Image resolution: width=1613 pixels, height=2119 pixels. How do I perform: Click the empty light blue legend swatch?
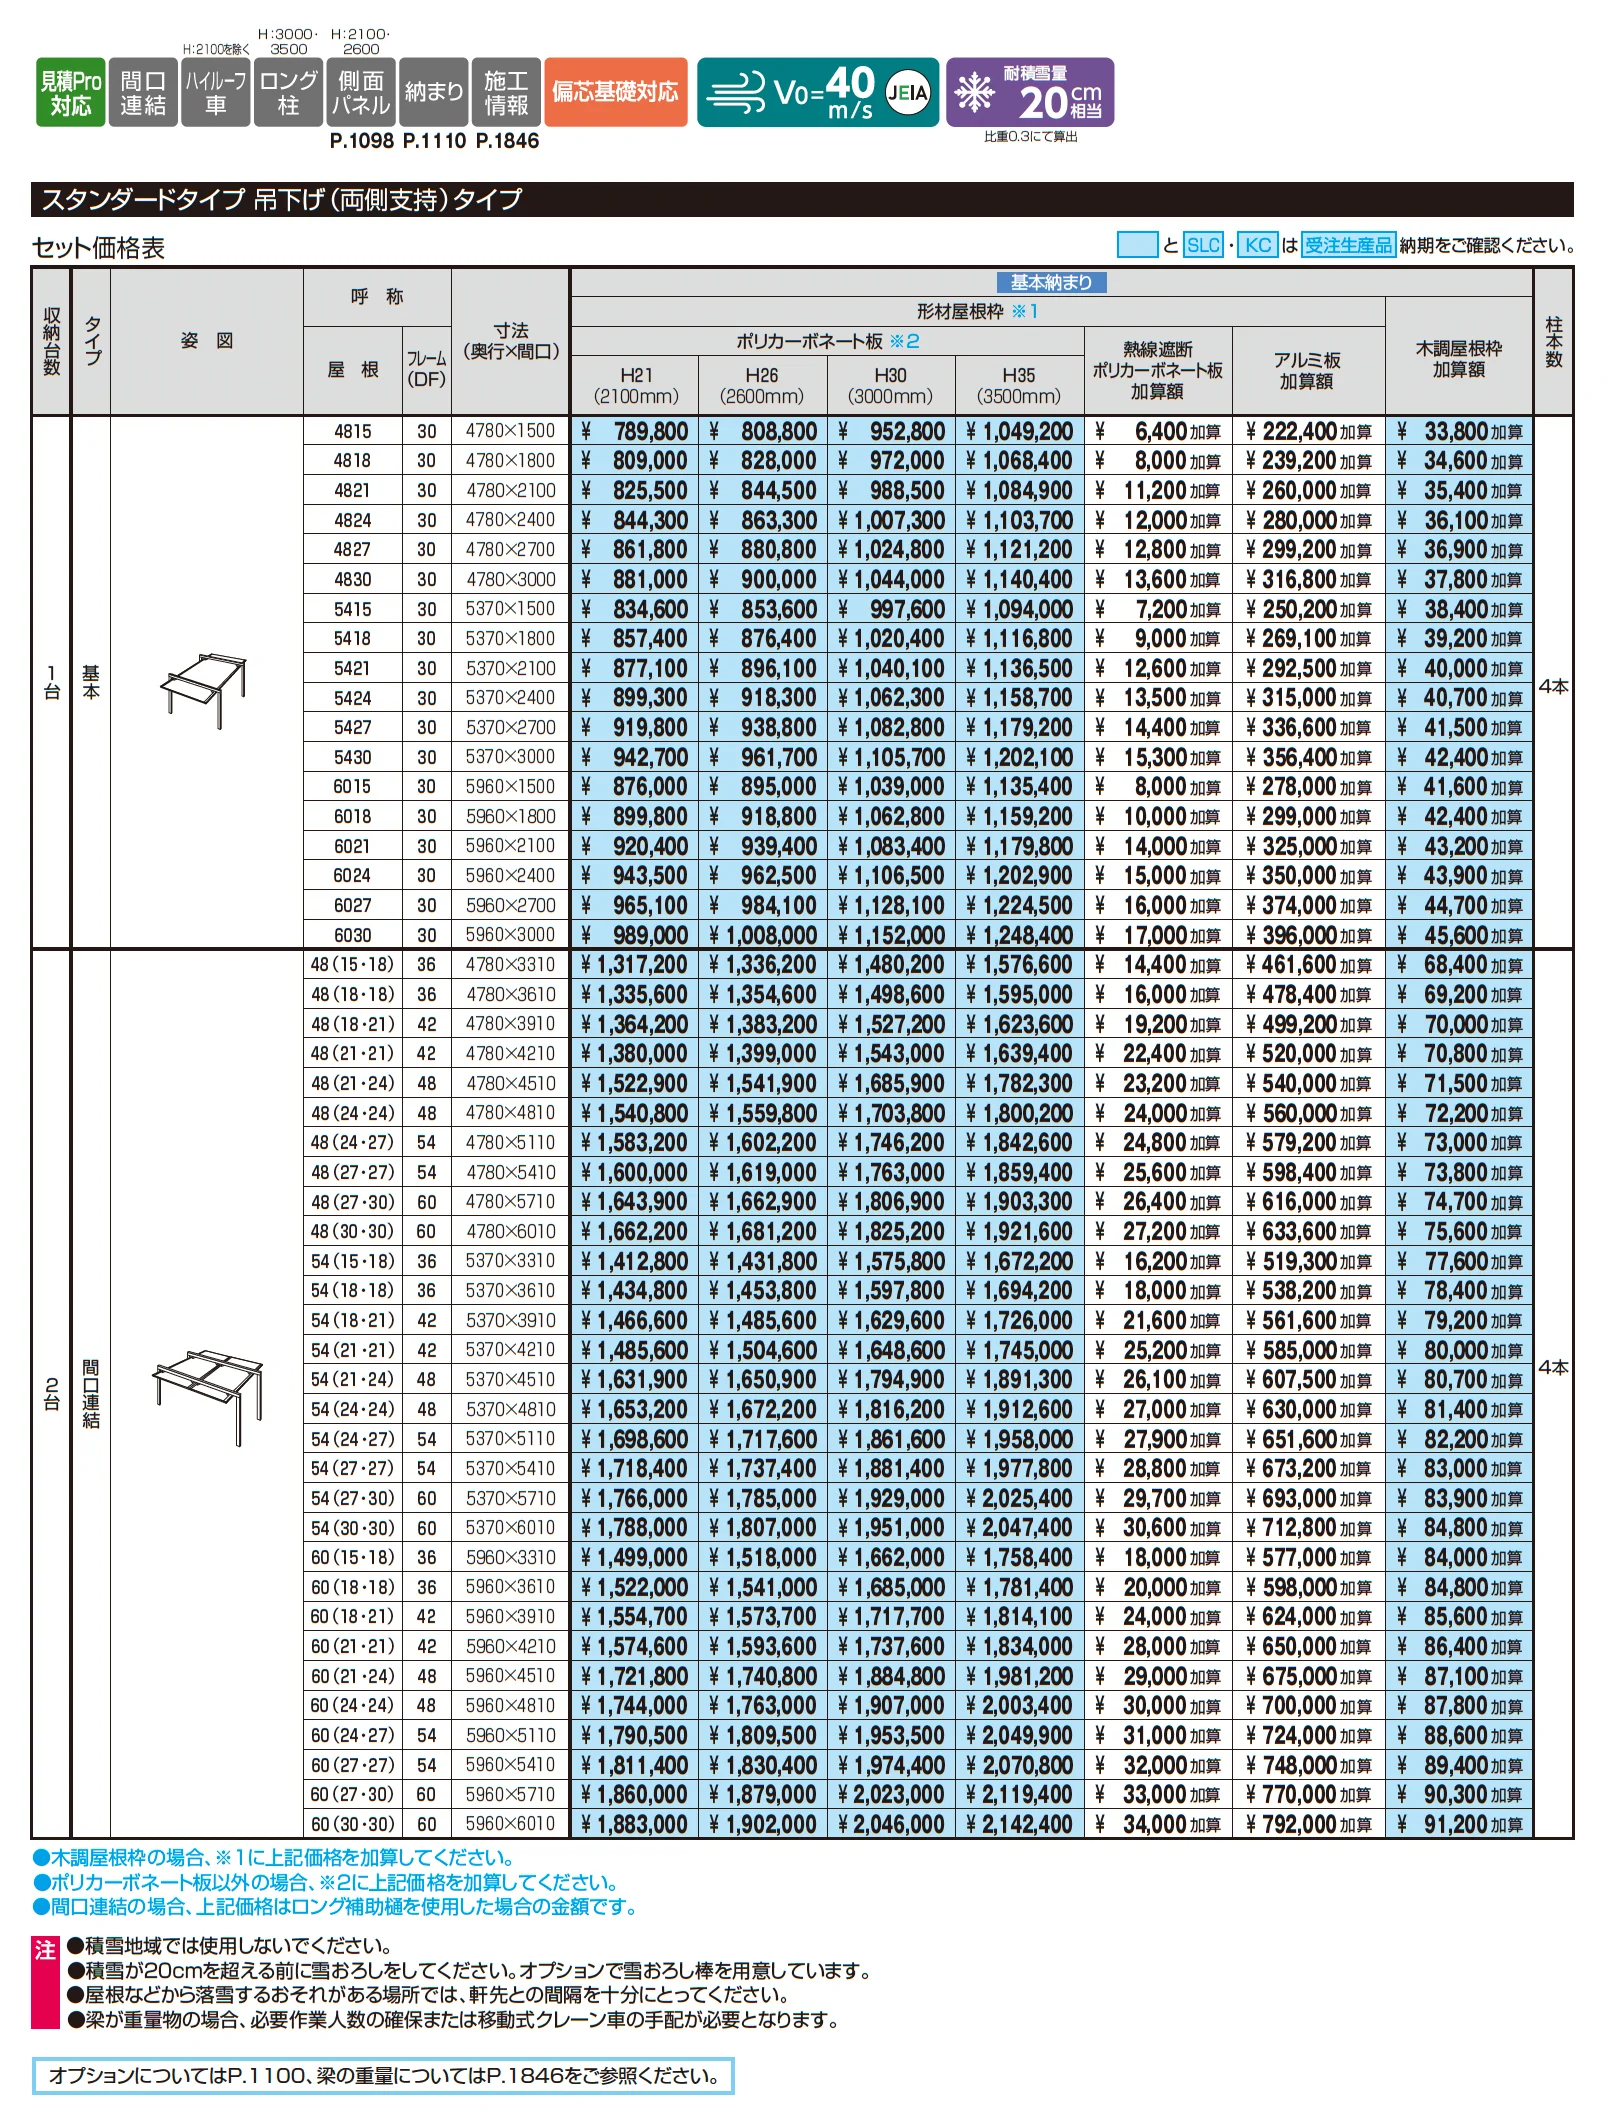coord(1137,245)
